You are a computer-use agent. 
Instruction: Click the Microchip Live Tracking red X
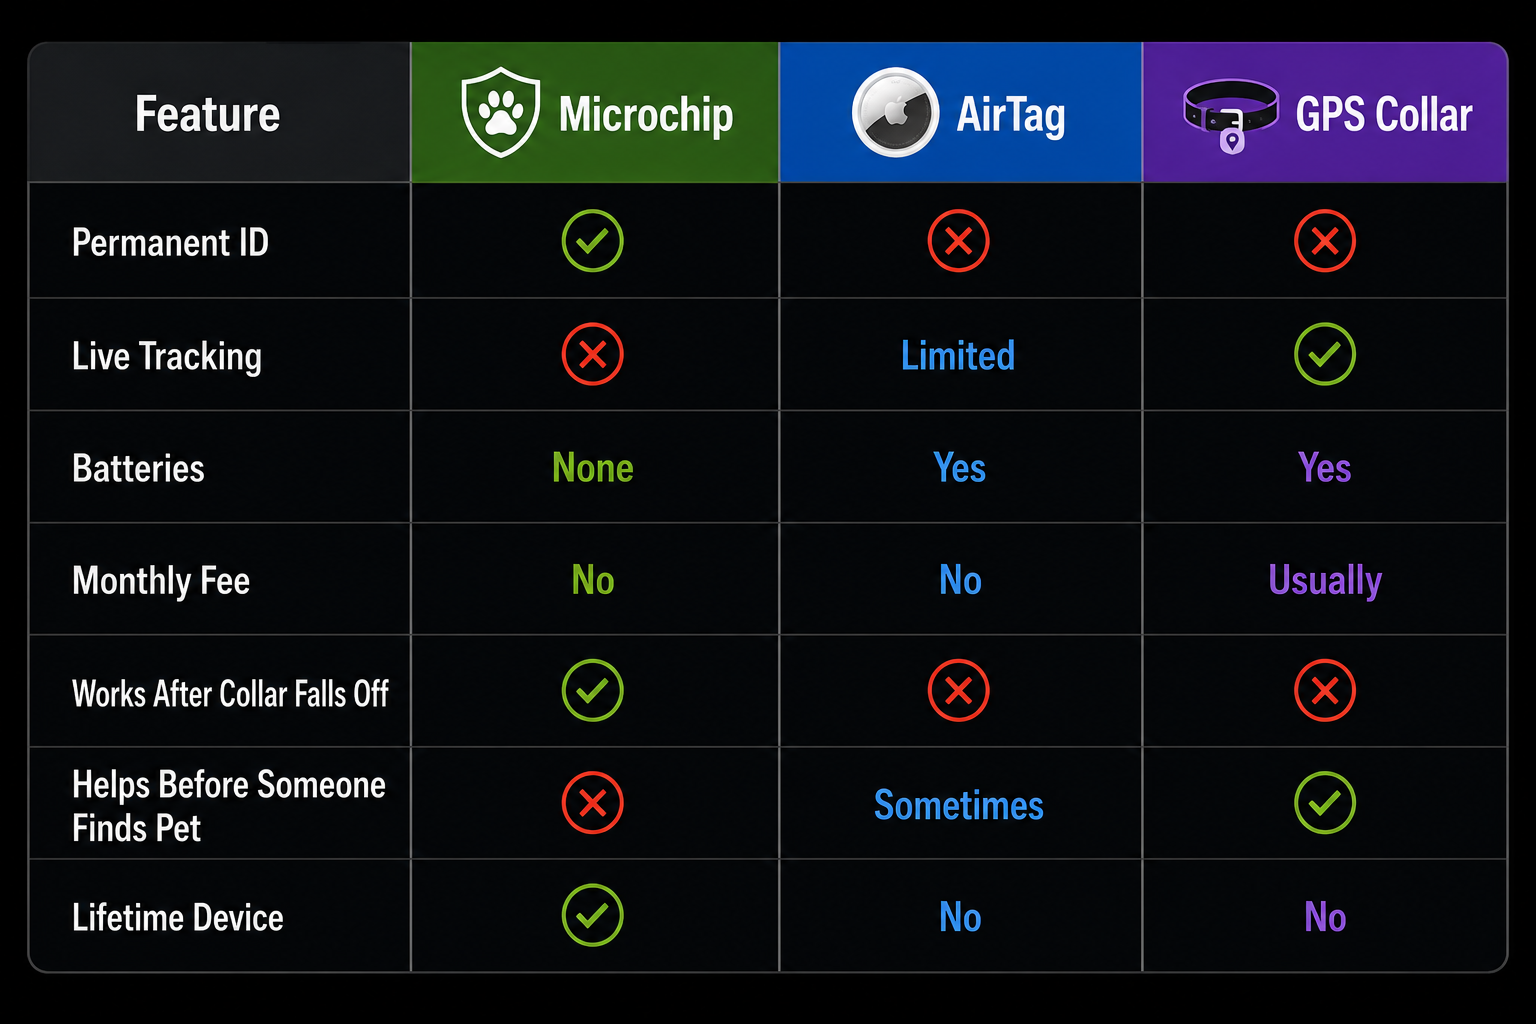coord(592,354)
